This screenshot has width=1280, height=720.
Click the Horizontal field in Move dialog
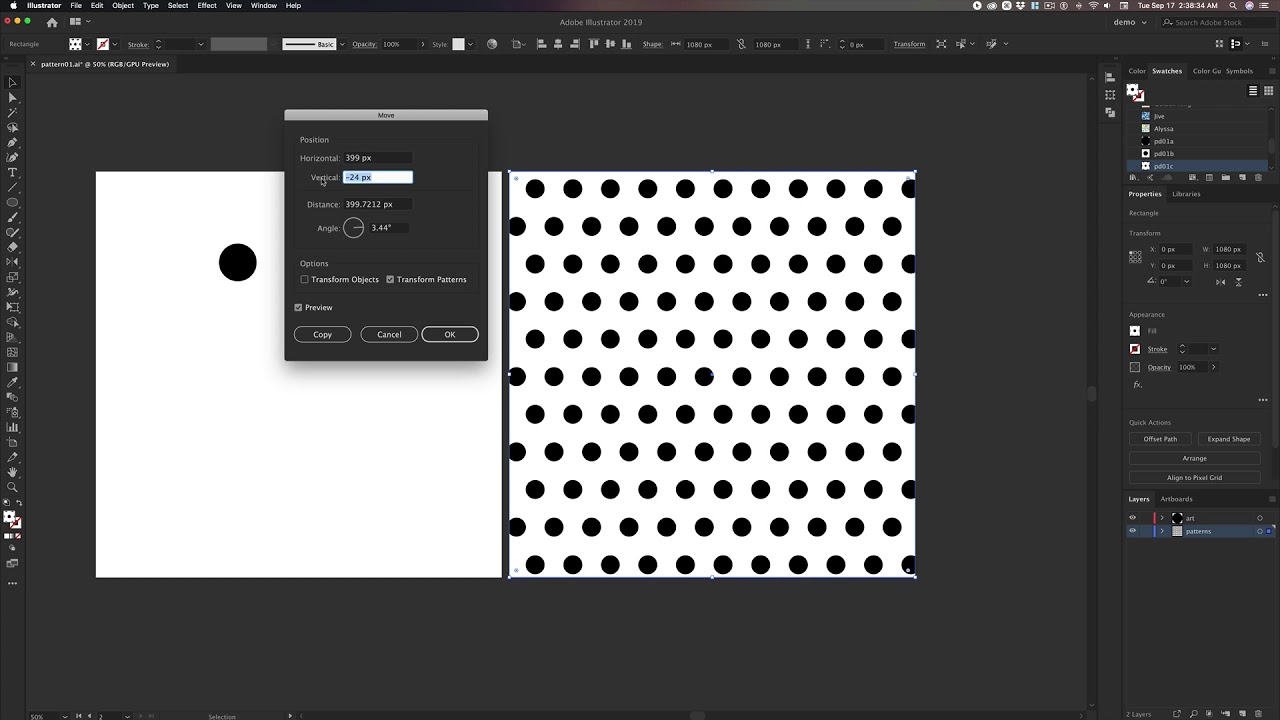(378, 158)
